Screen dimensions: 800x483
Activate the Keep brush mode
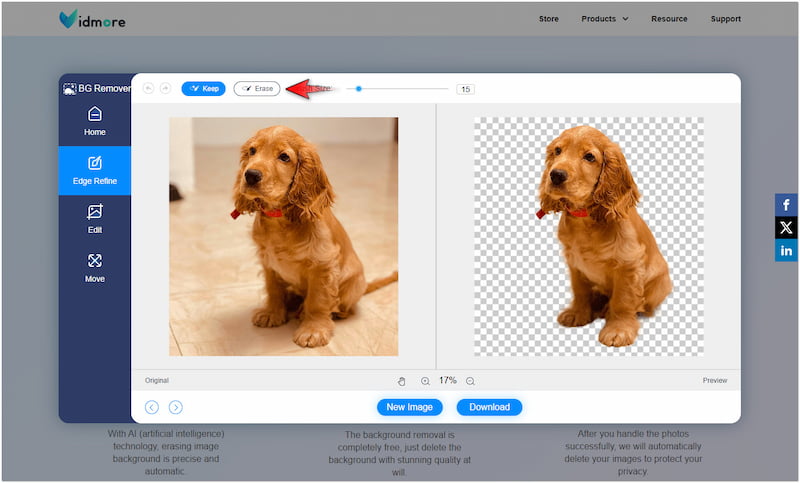coord(204,88)
